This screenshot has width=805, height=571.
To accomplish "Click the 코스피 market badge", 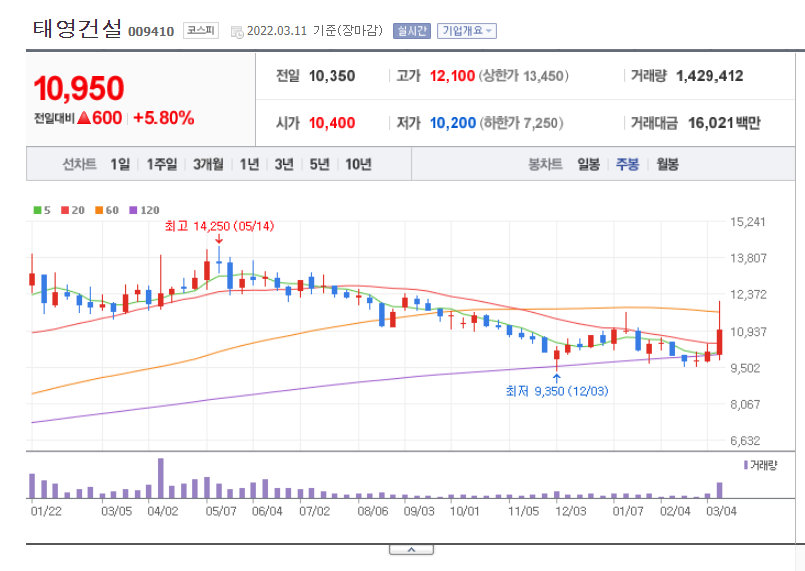I will coord(201,31).
